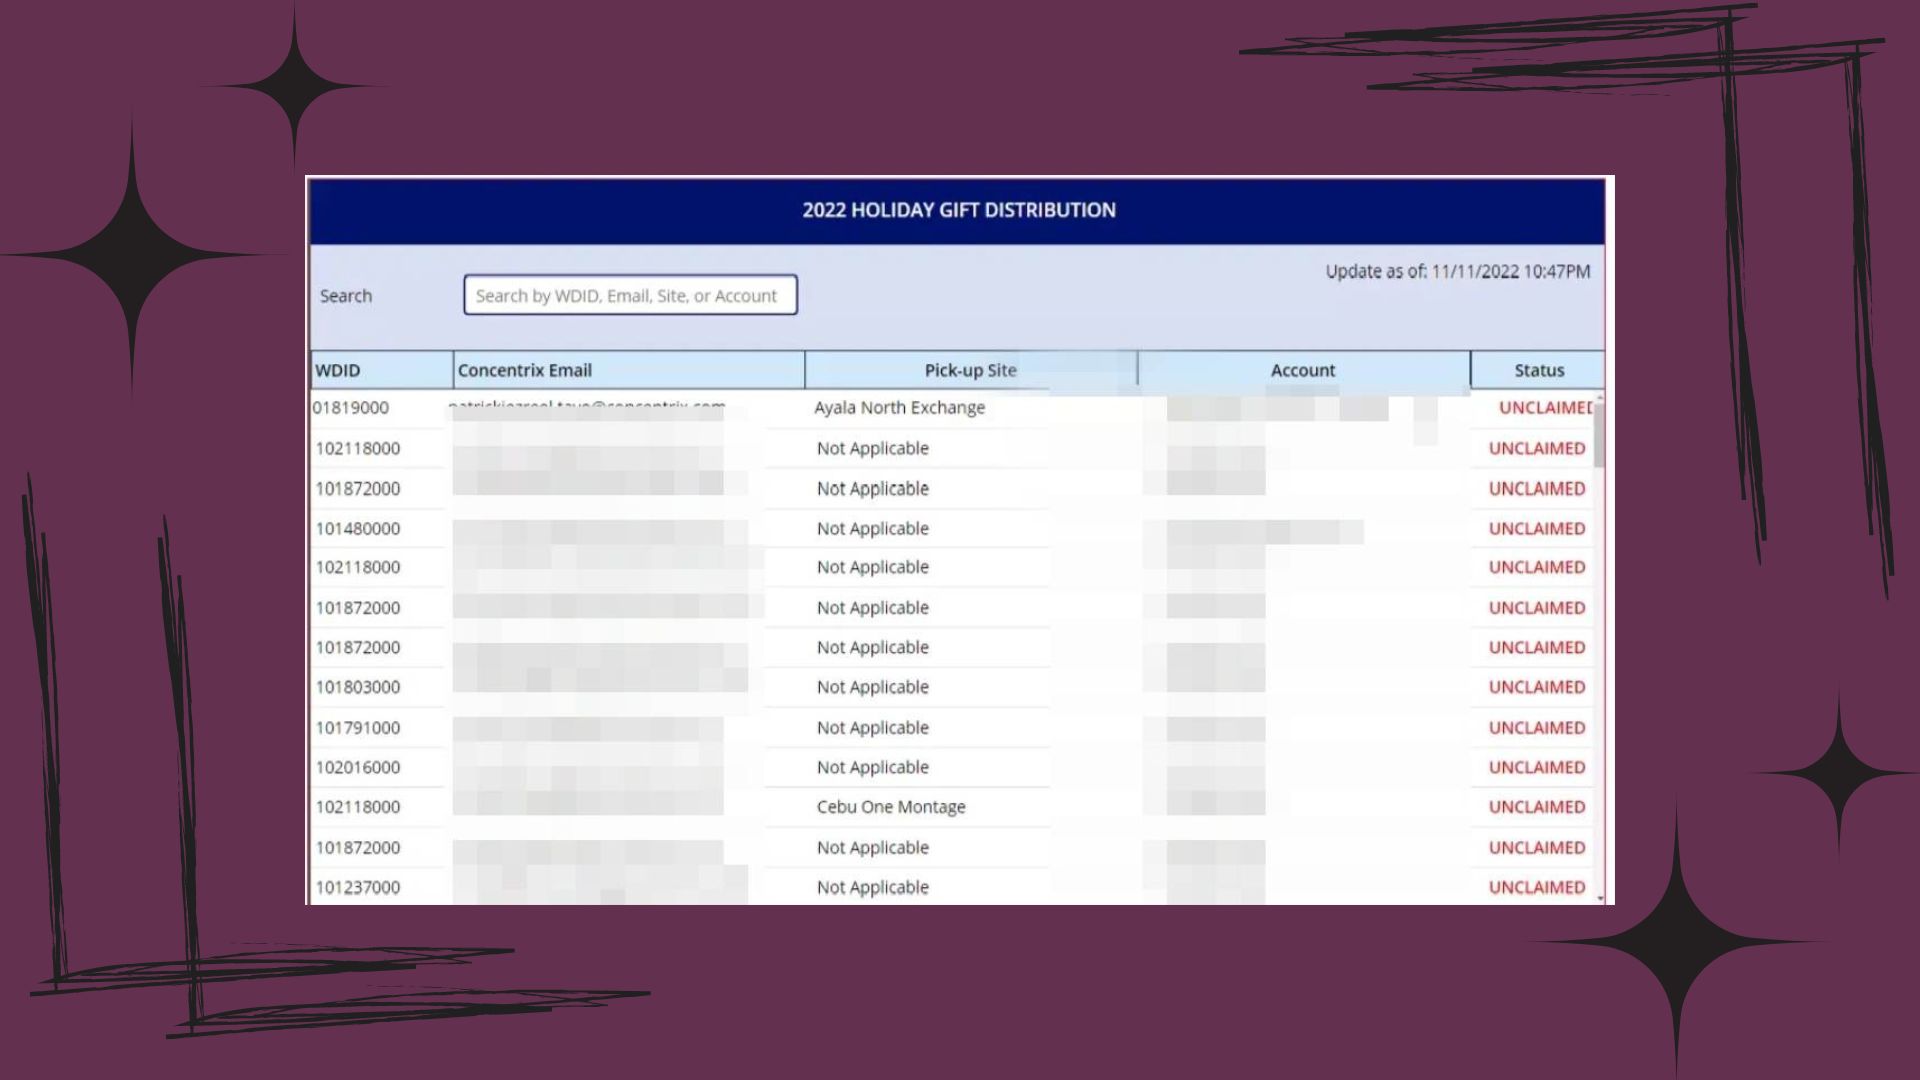
Task: Select WDID 102016000 cell
Action: [x=358, y=767]
